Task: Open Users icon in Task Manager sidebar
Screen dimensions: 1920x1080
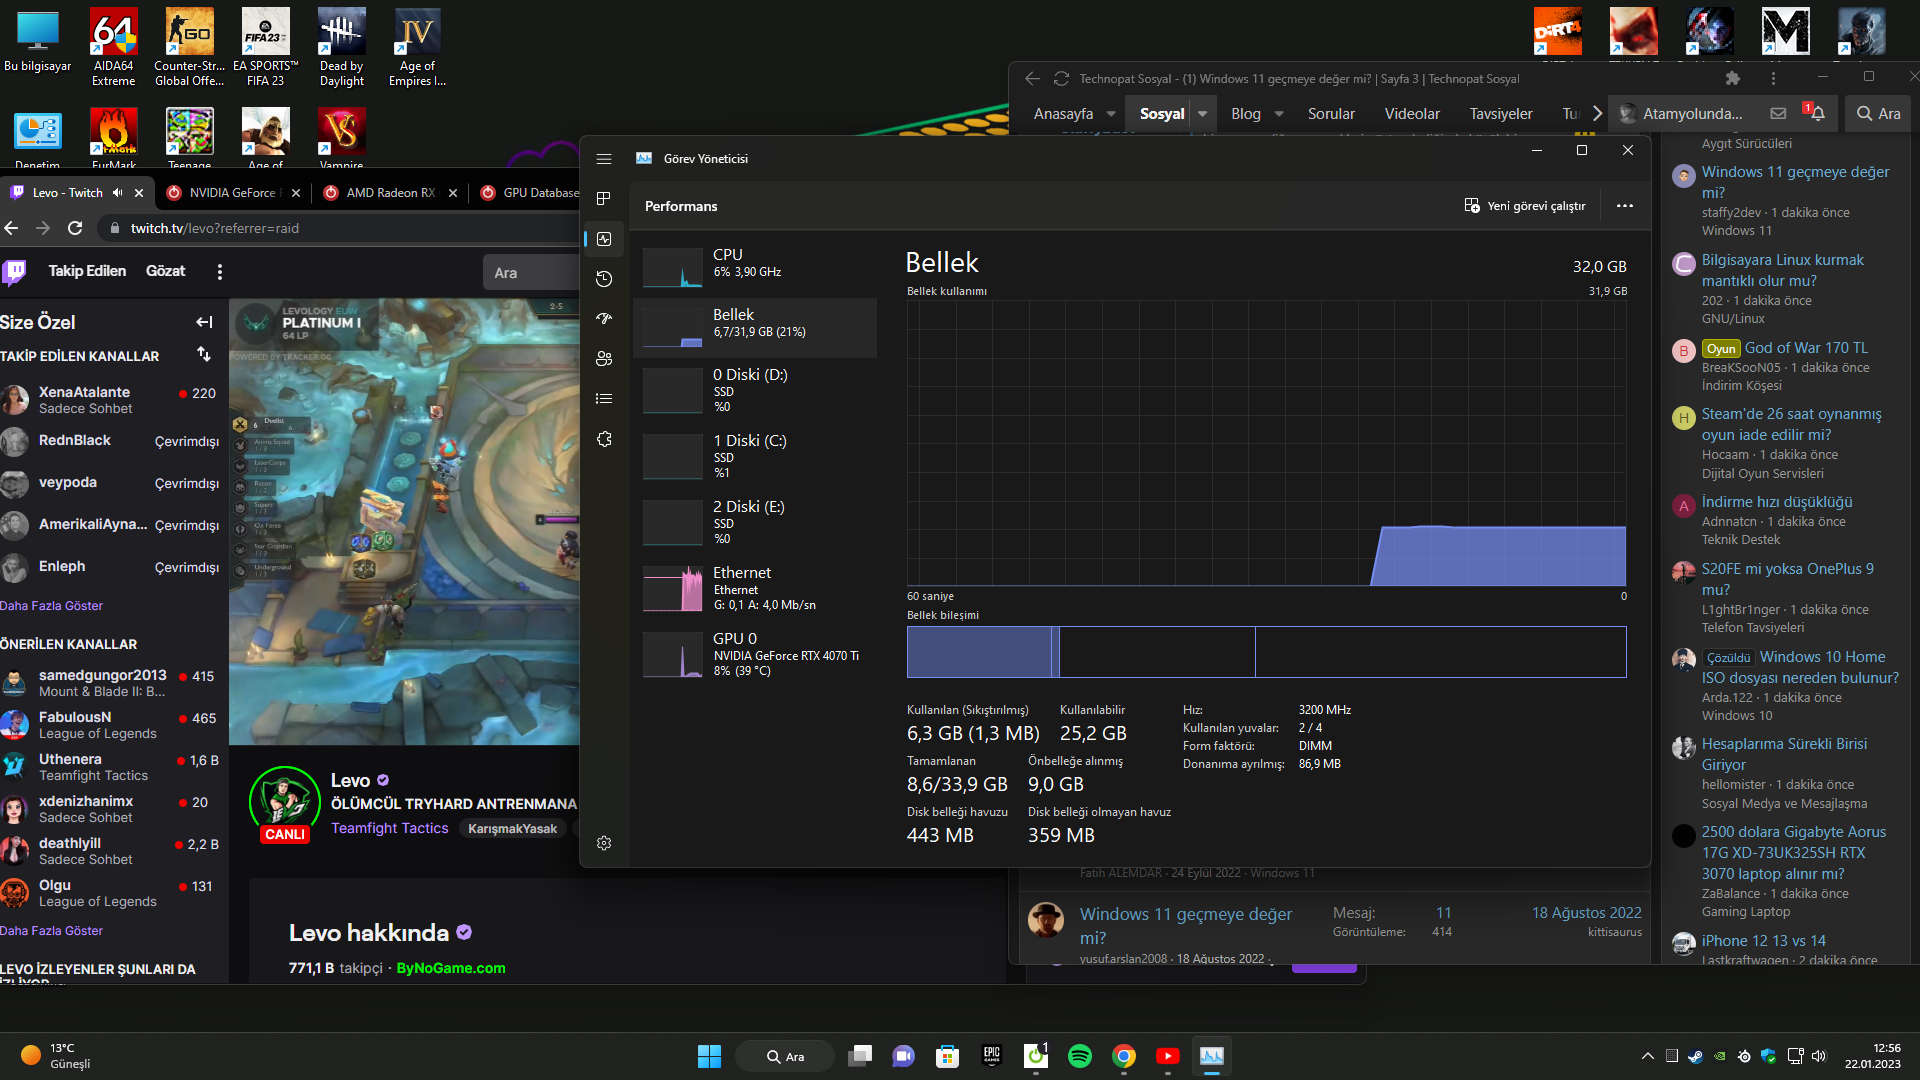Action: point(604,359)
